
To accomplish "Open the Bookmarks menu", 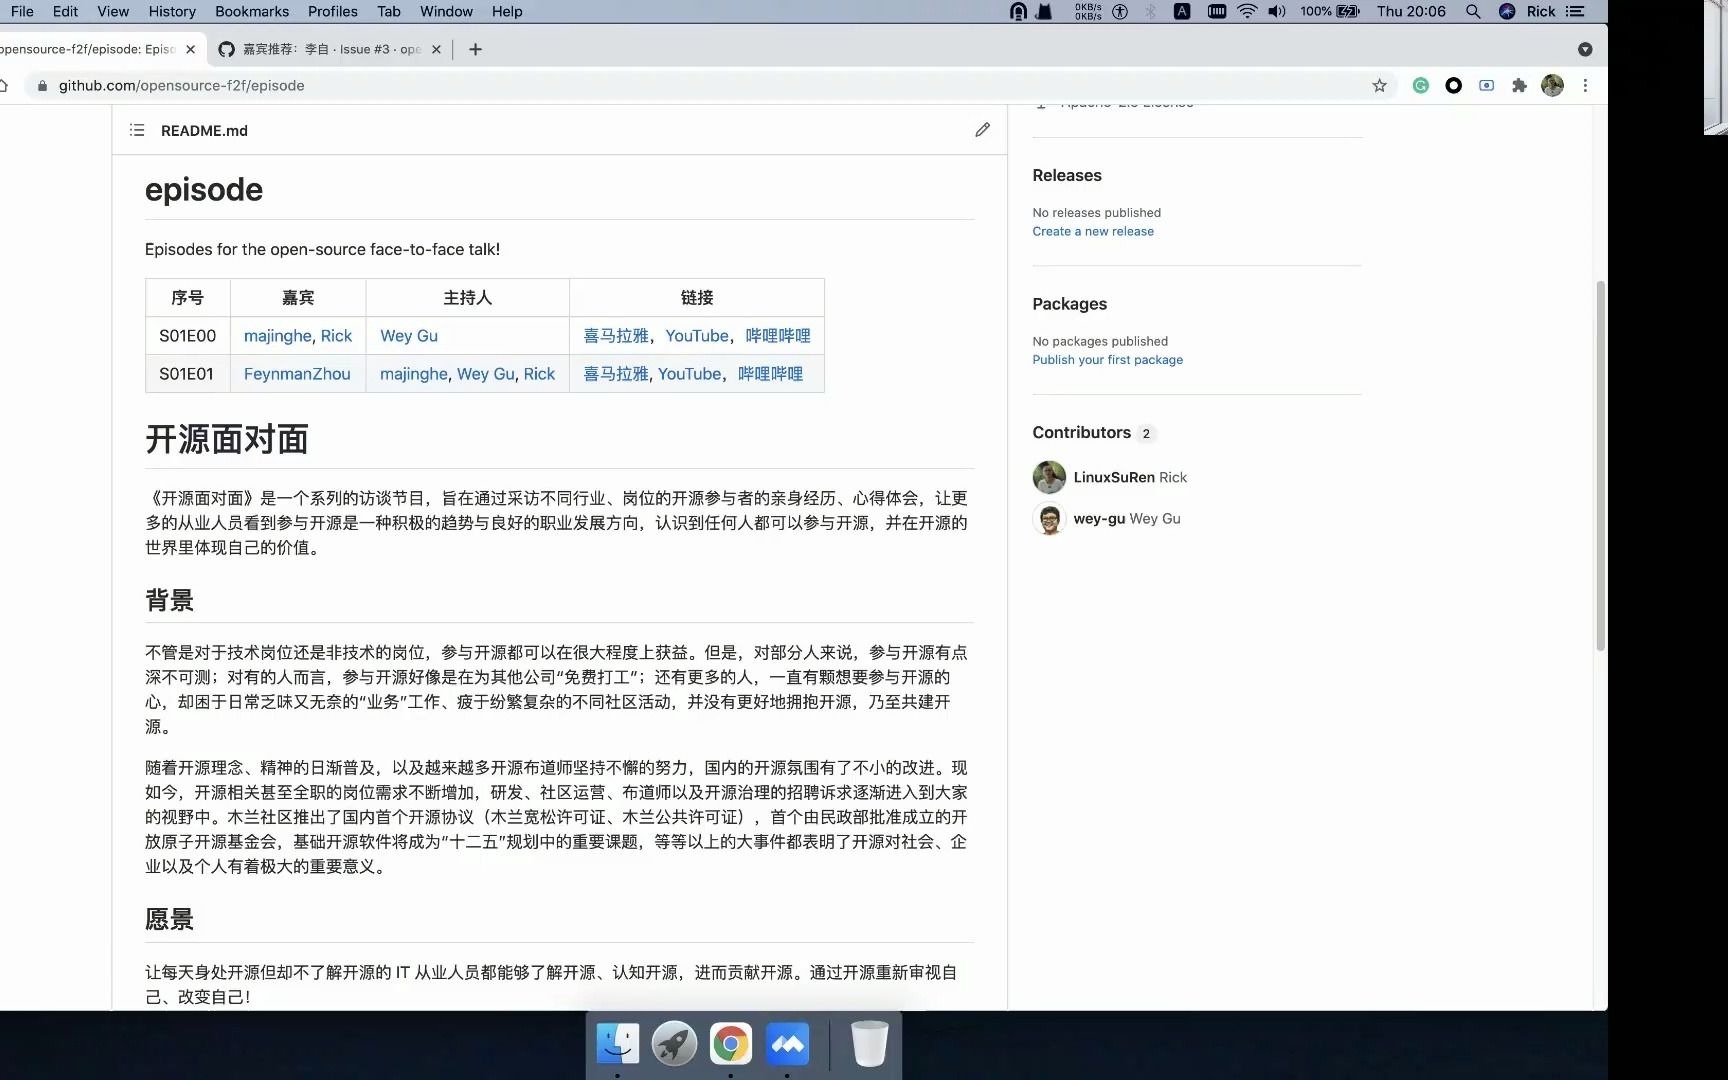I will (x=252, y=11).
